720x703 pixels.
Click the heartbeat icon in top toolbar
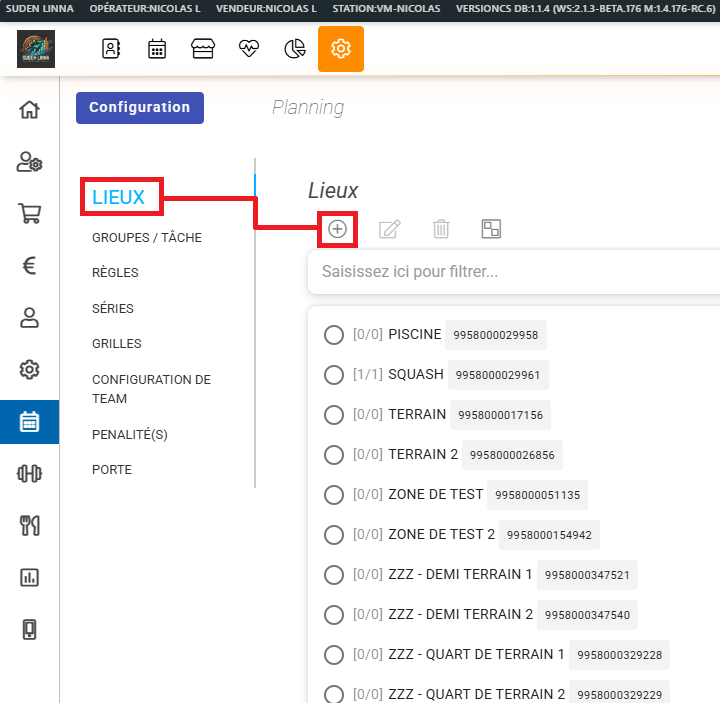point(249,49)
